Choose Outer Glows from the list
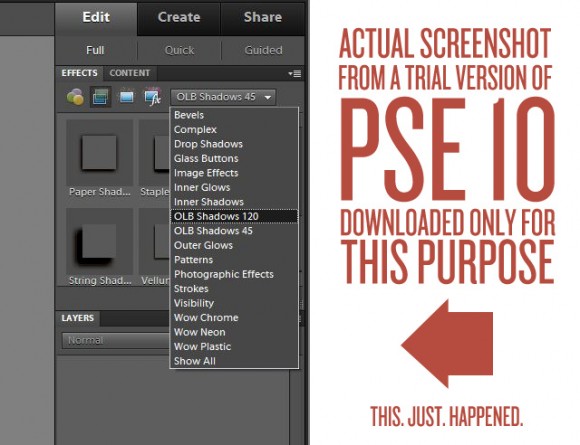Image resolution: width=580 pixels, height=445 pixels. tap(234, 245)
